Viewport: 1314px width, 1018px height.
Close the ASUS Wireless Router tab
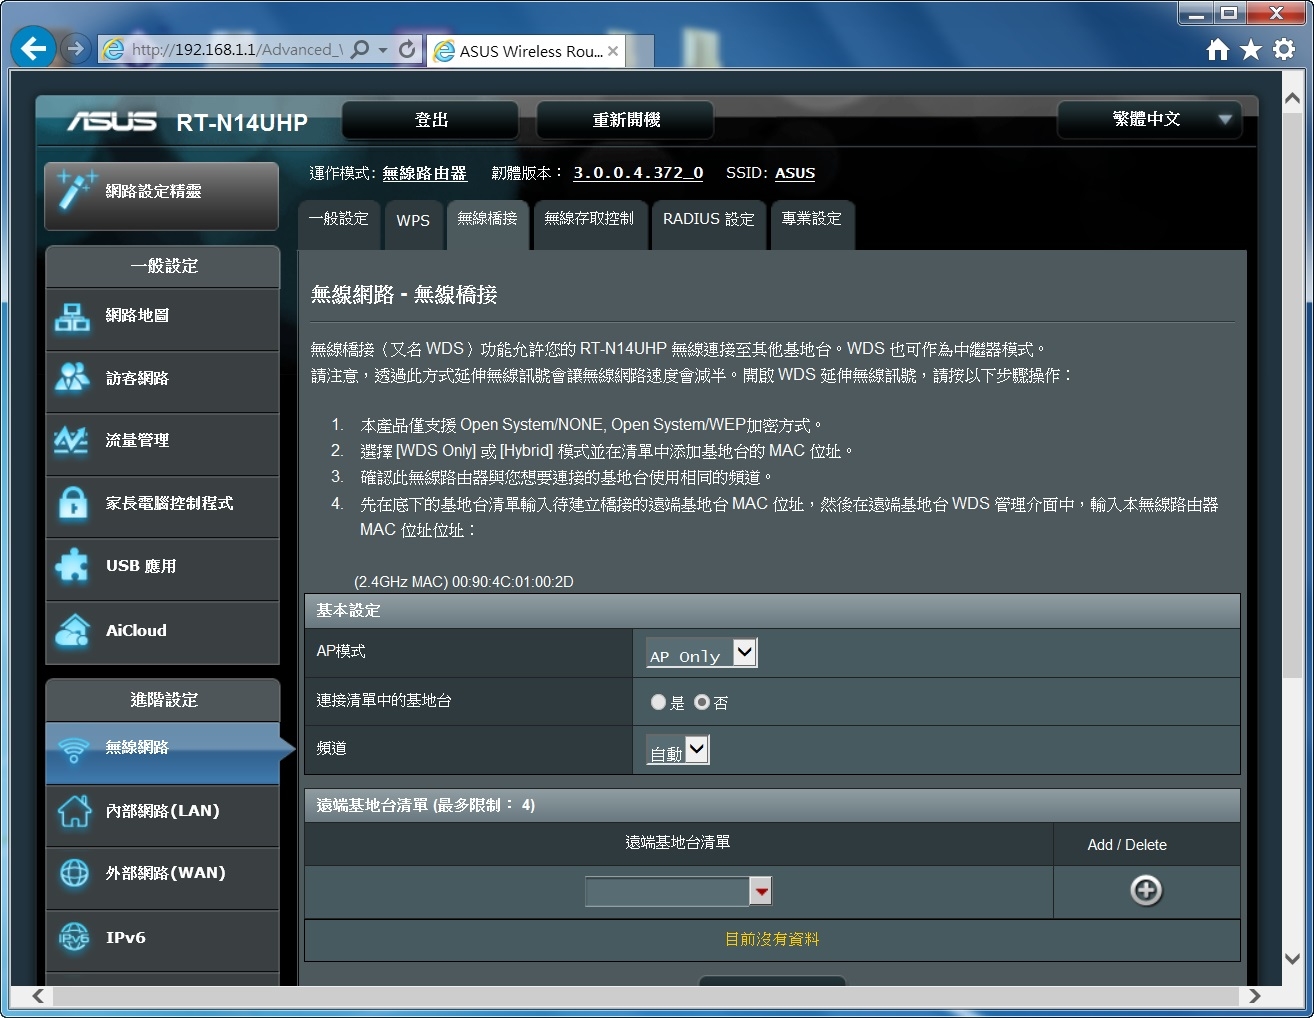[613, 51]
